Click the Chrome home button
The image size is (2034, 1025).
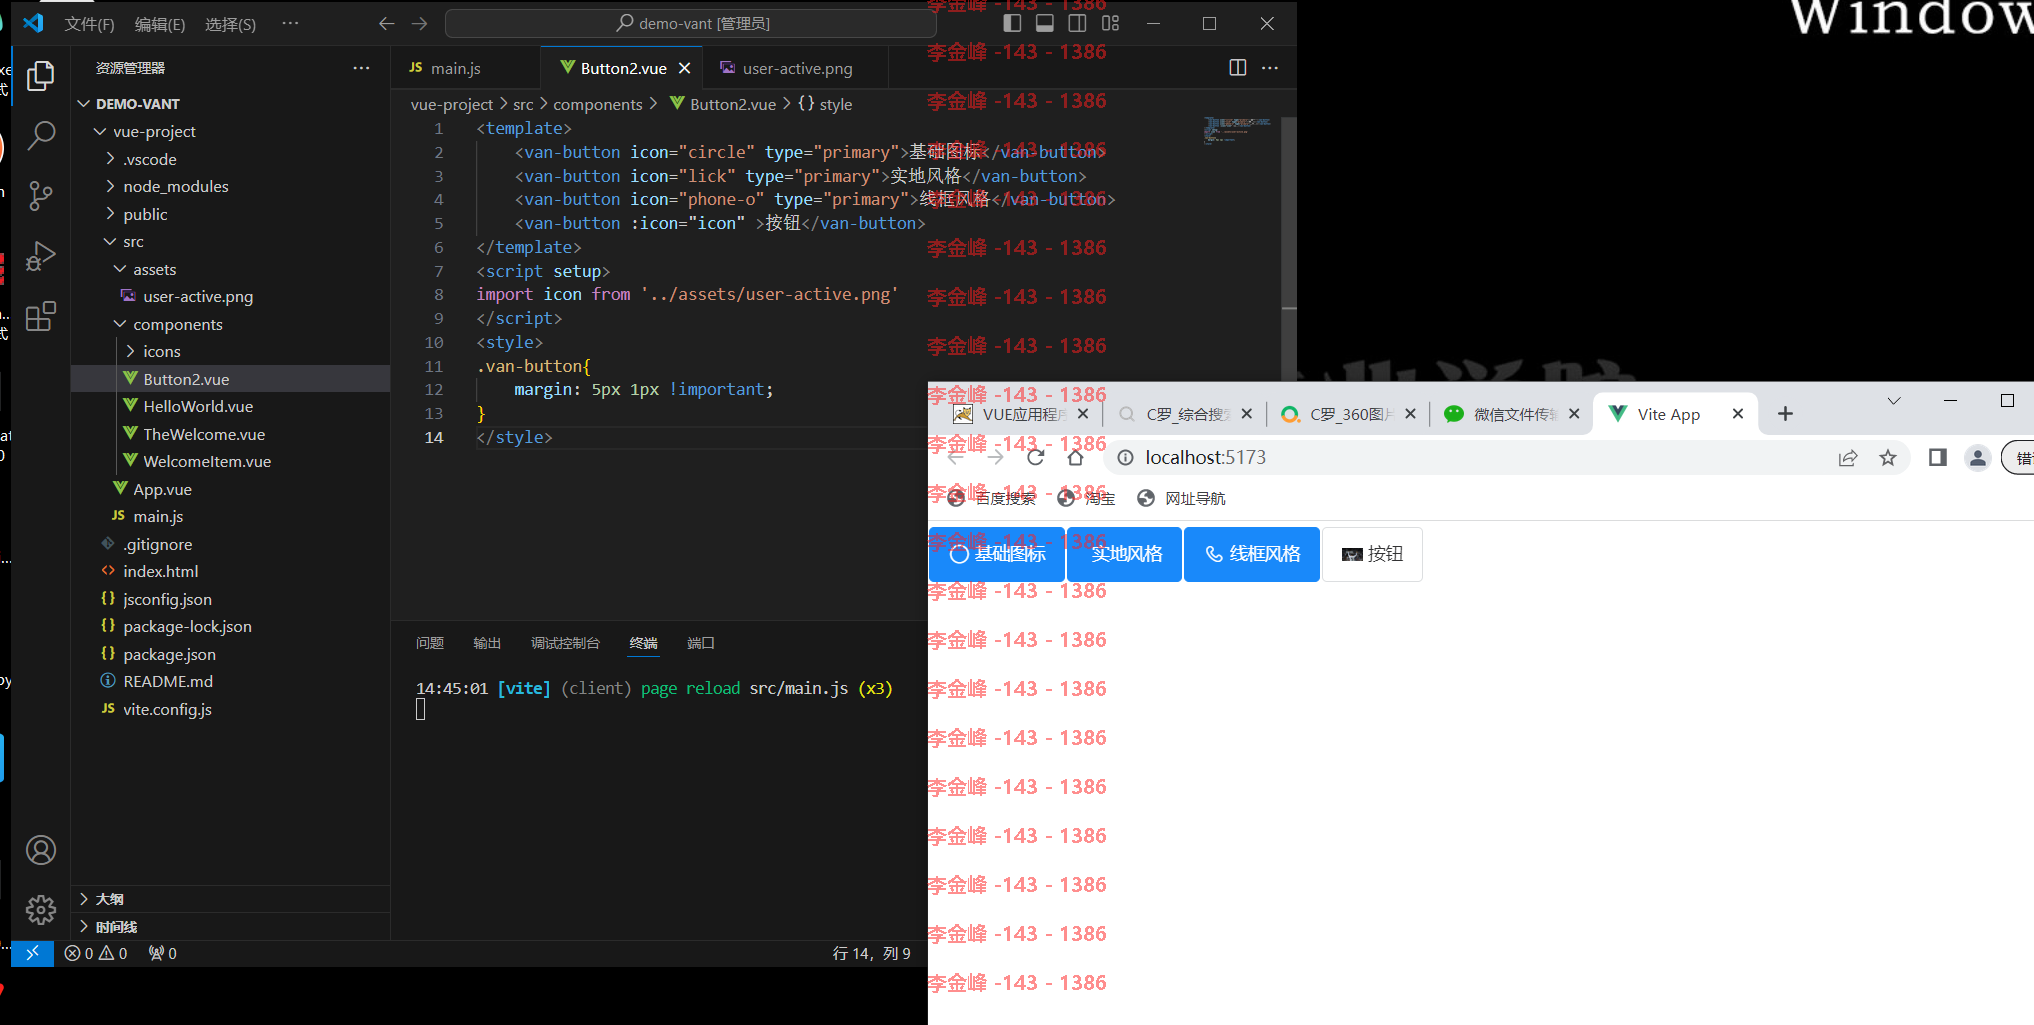click(1075, 457)
